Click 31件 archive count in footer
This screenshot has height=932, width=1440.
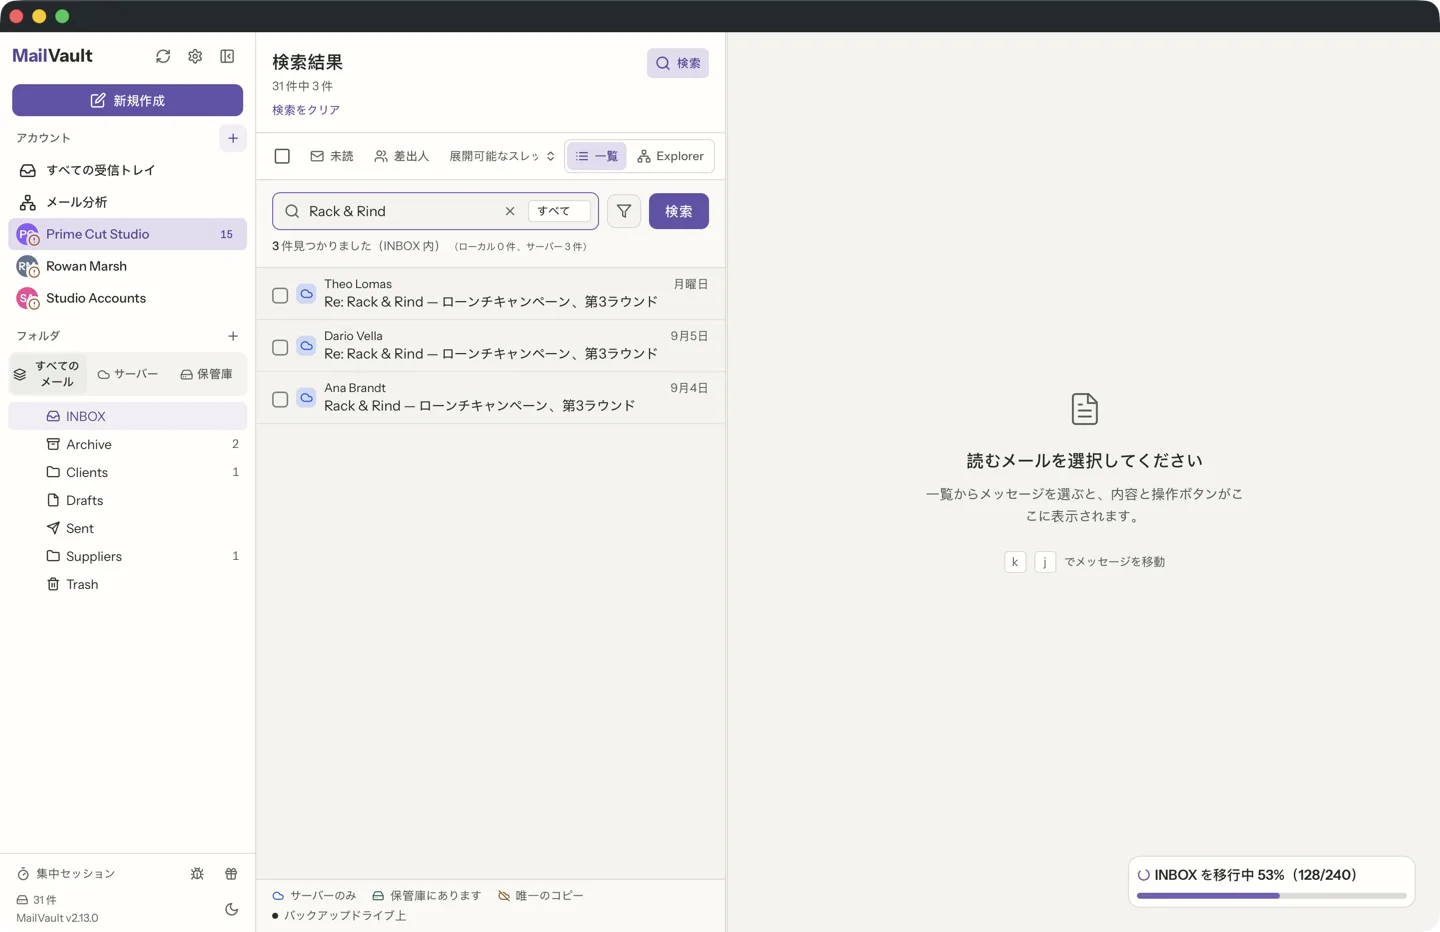(37, 900)
